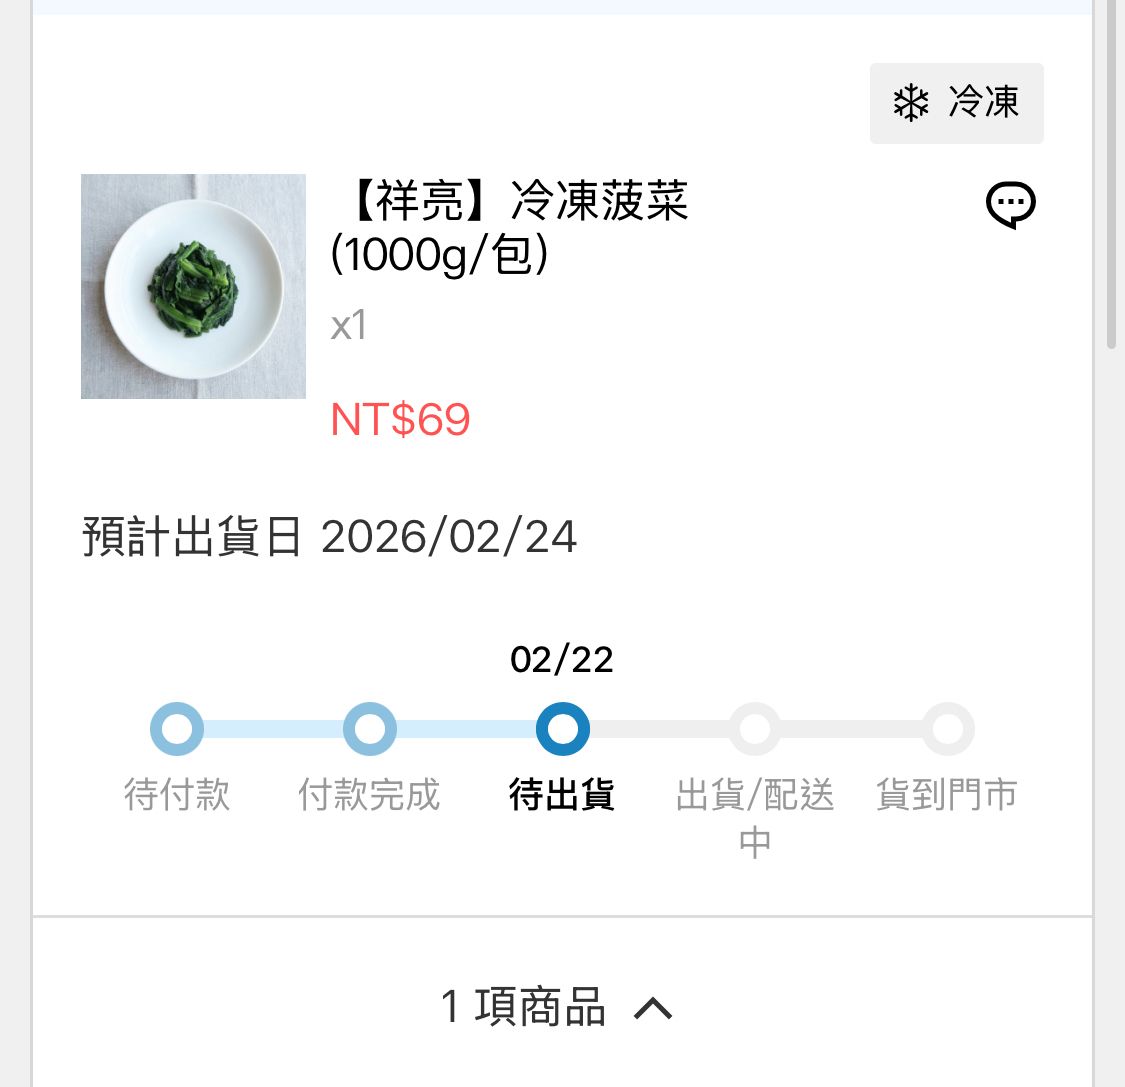
Task: Click the 出貨/配送中 step circle
Action: 755,729
